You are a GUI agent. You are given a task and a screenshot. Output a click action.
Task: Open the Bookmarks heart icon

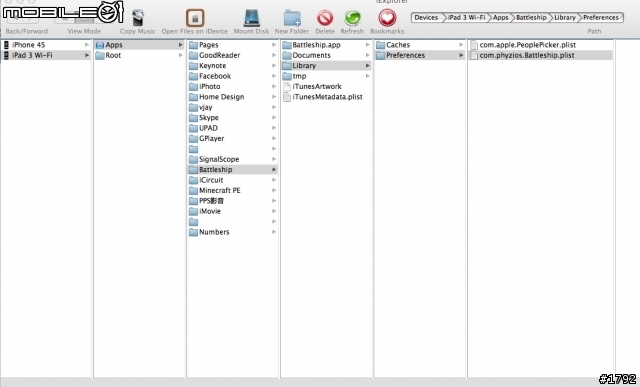coord(387,18)
